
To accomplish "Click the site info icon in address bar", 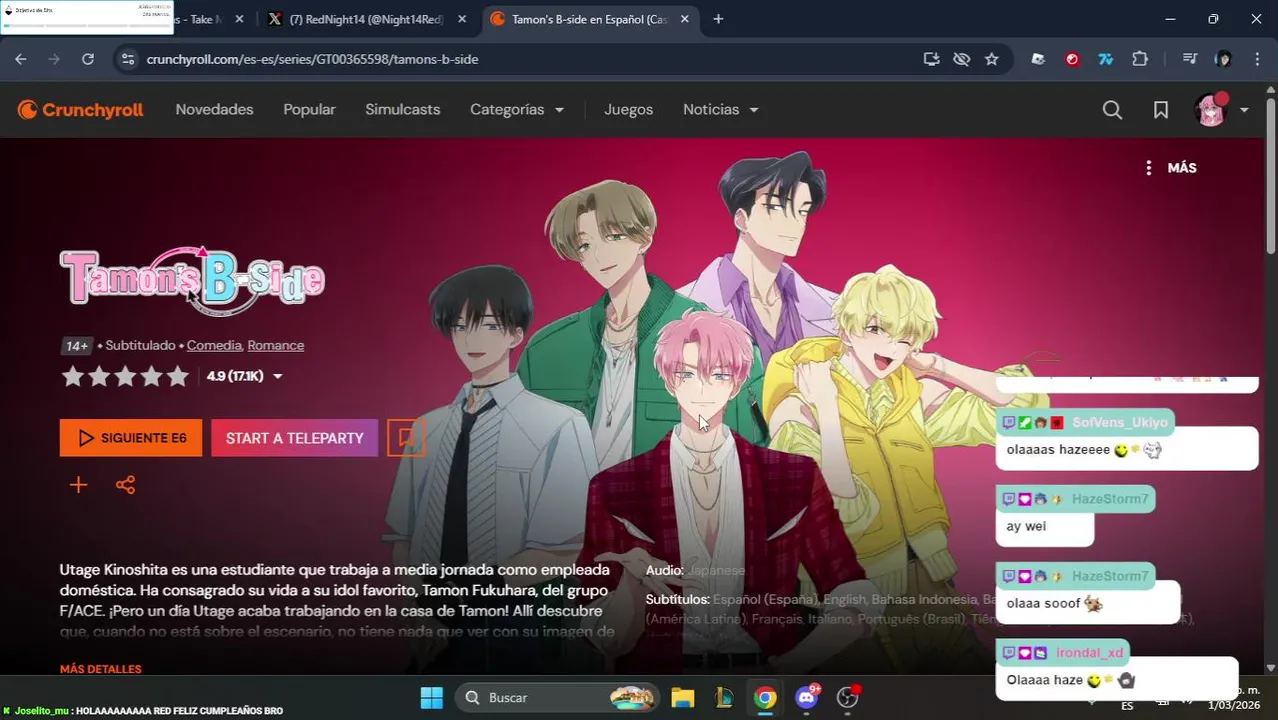I will coord(127,59).
